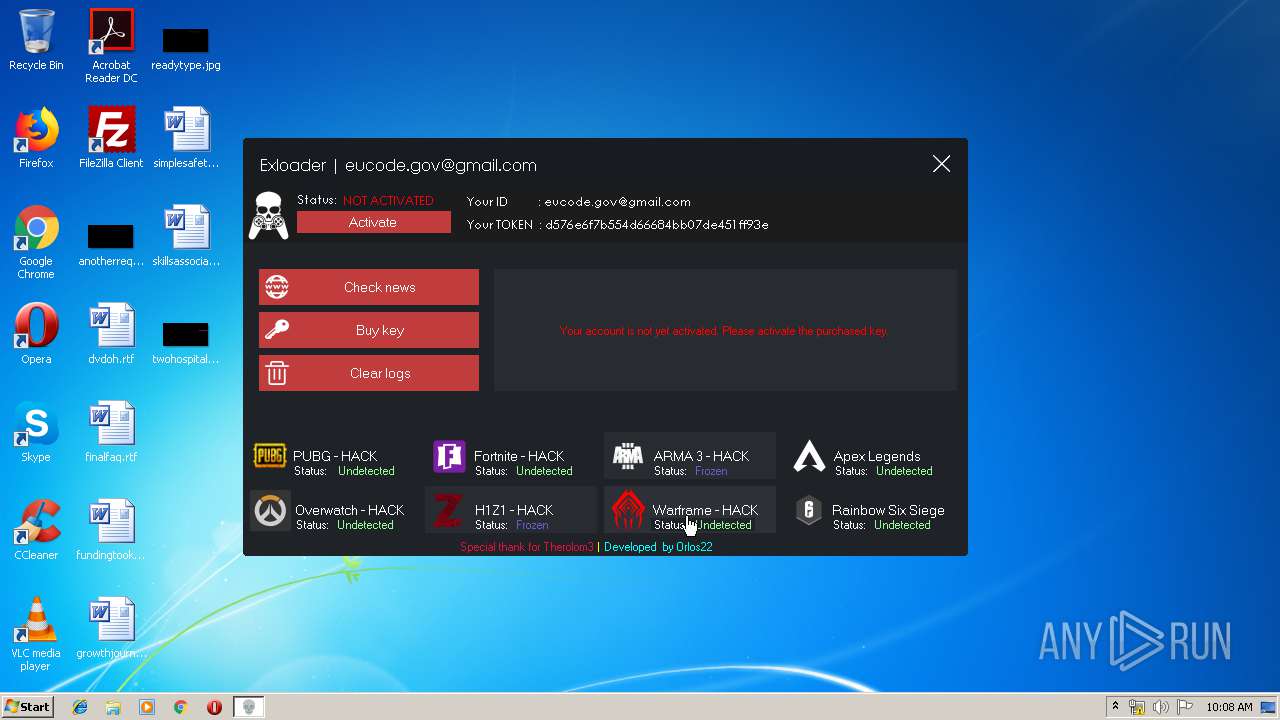Select the skillsassocia... document on desktop
This screenshot has width=1280, height=720.
(186, 236)
